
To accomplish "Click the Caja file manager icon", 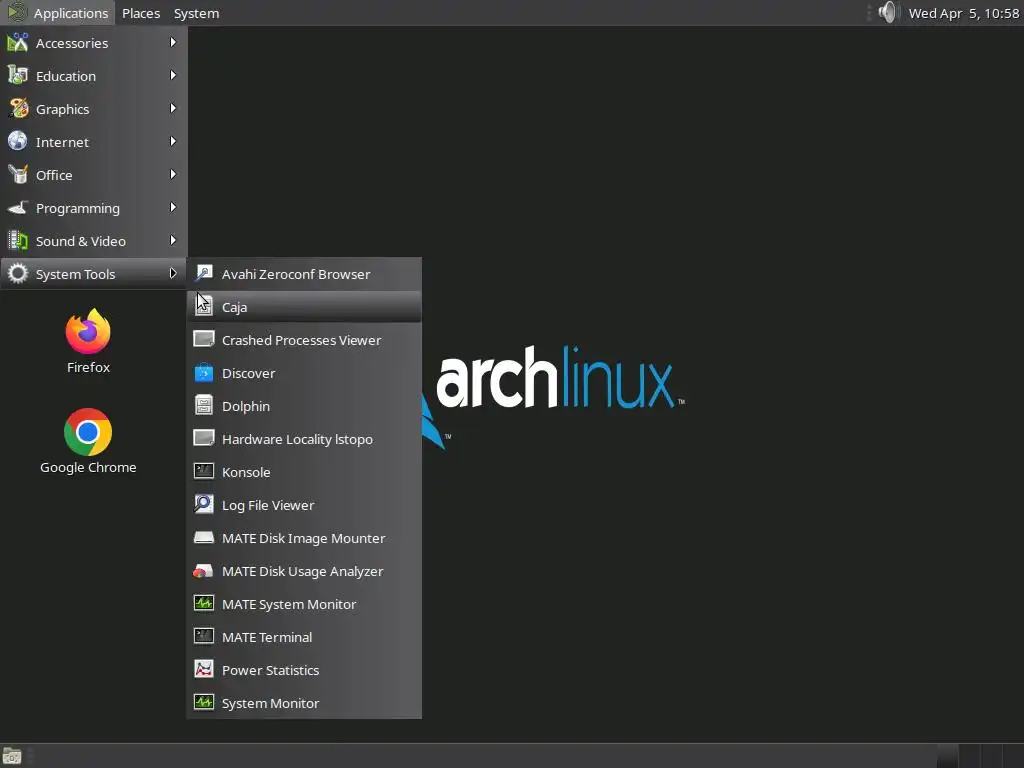I will 204,307.
